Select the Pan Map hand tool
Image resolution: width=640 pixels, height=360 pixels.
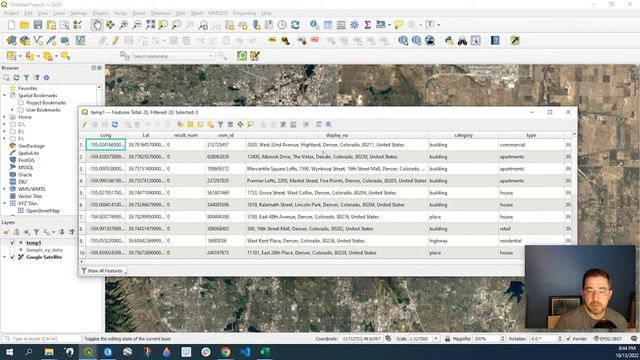[x=97, y=25]
